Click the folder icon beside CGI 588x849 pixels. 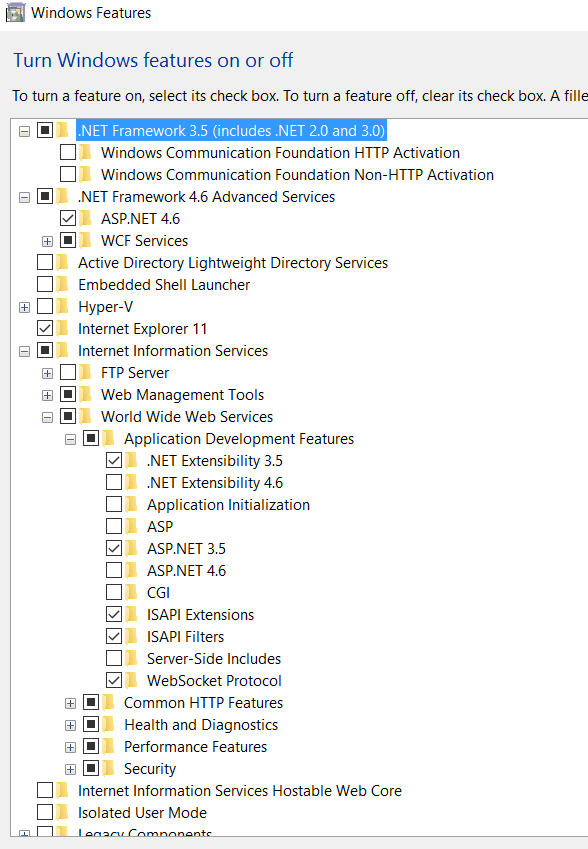[x=132, y=592]
